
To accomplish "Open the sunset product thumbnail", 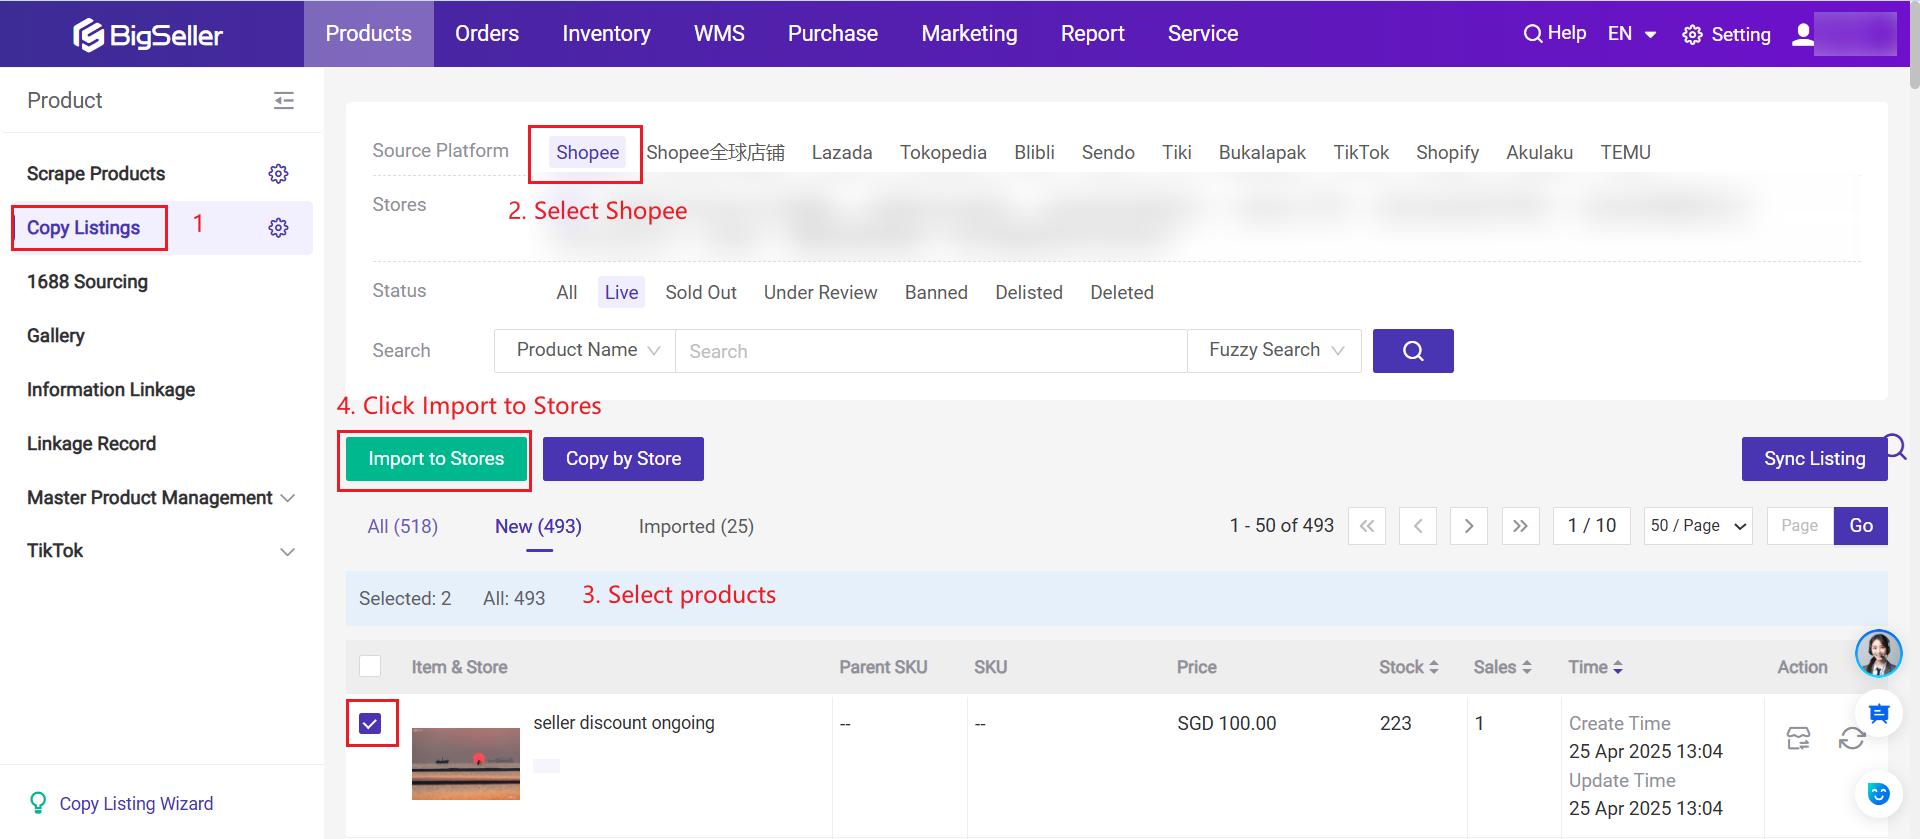I will (x=466, y=763).
